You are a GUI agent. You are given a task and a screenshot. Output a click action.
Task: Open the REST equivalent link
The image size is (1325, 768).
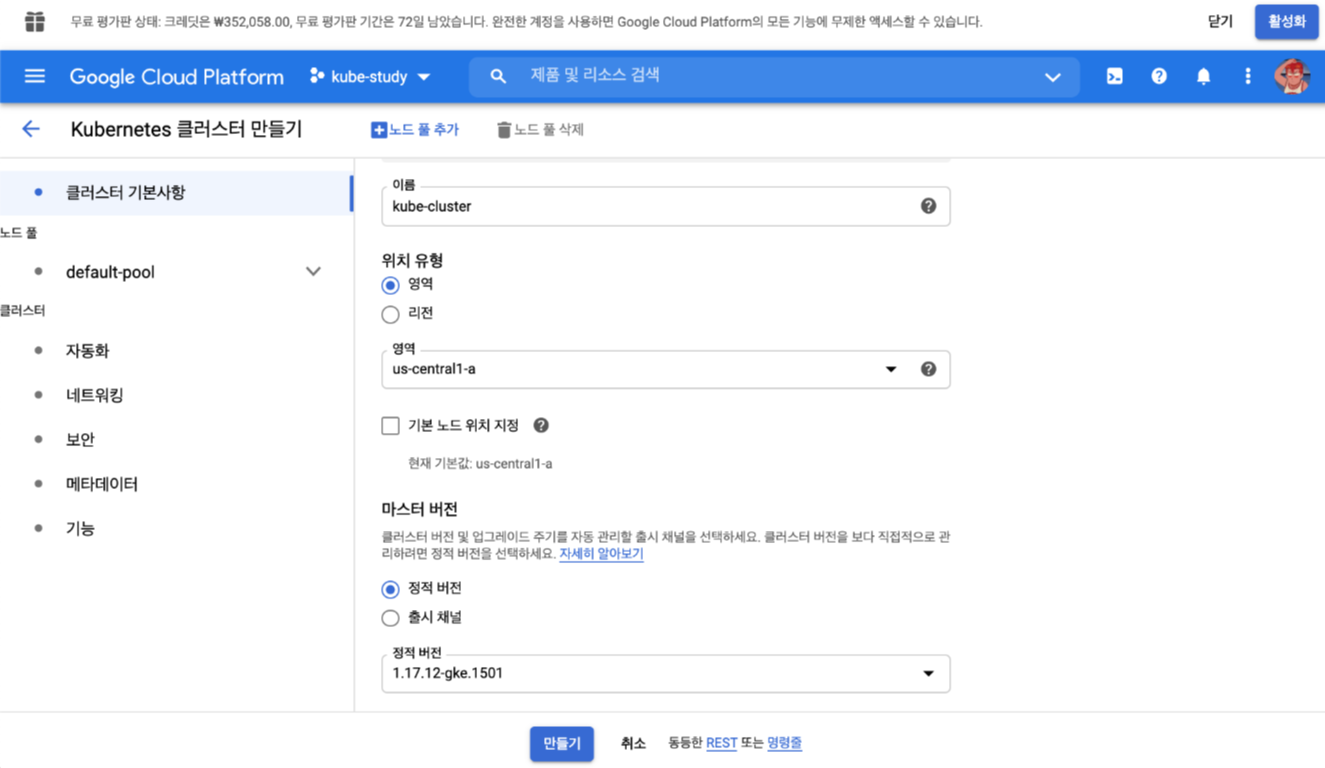pos(721,743)
